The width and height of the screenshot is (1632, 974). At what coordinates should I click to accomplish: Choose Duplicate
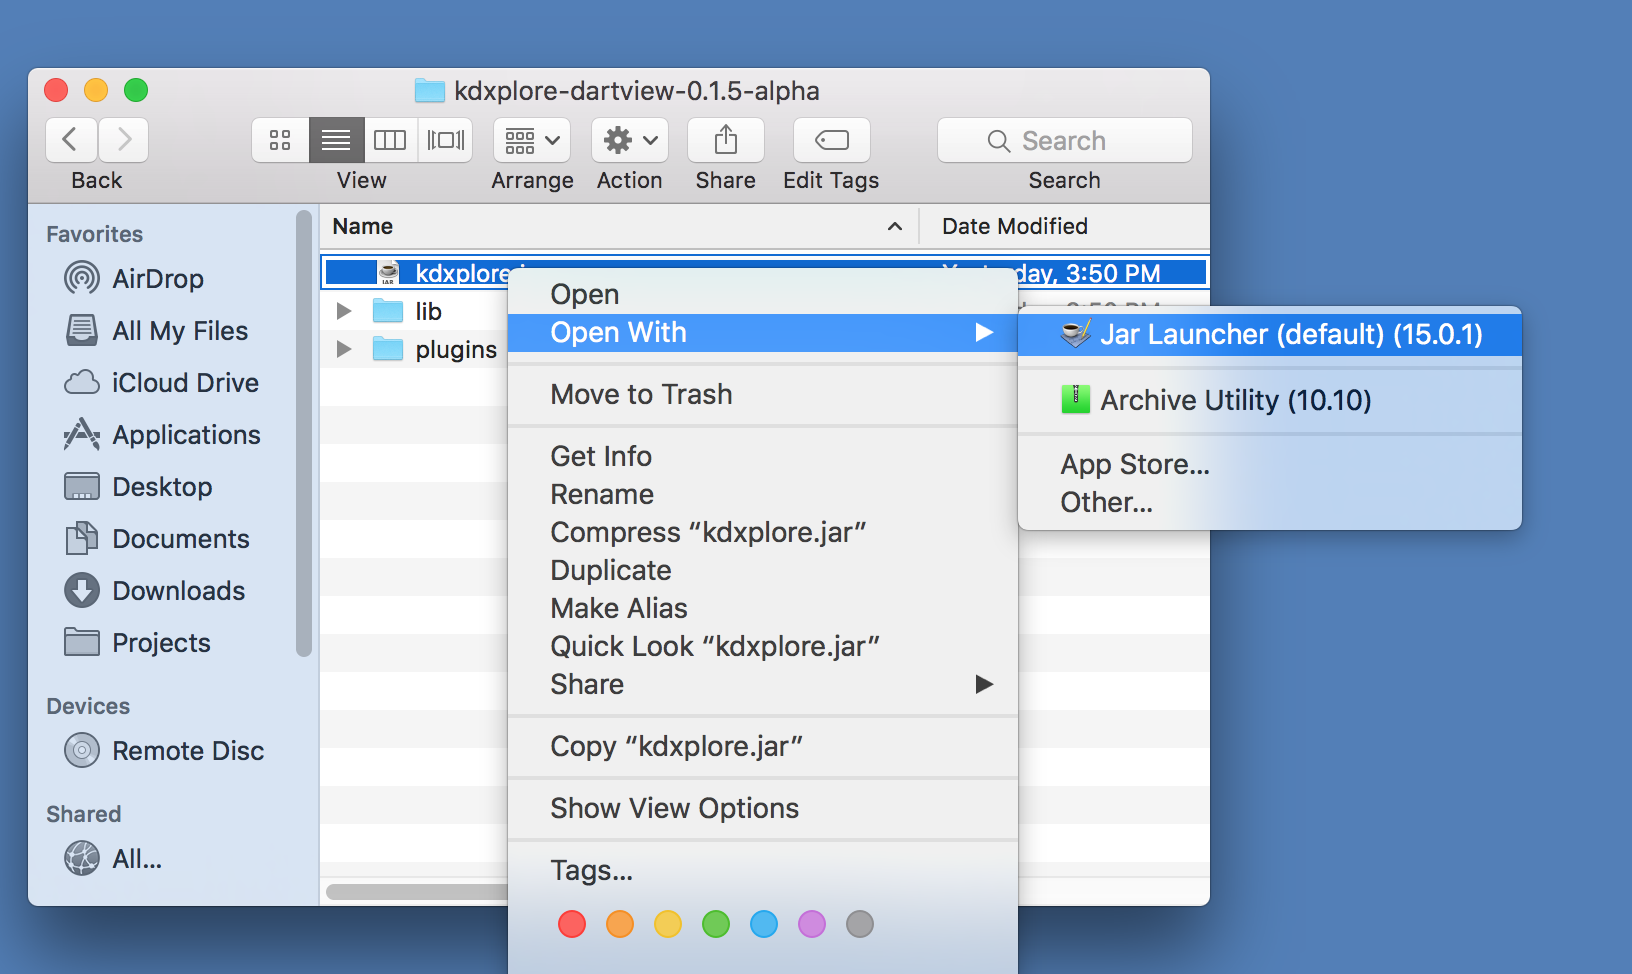[x=763, y=570]
